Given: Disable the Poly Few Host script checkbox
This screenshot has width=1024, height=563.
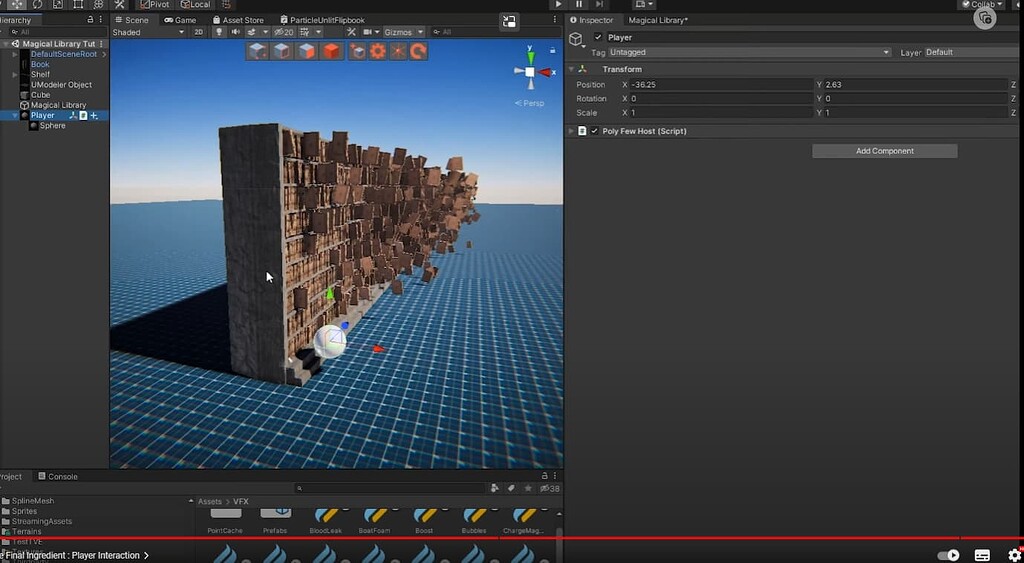Looking at the screenshot, I should (x=595, y=131).
